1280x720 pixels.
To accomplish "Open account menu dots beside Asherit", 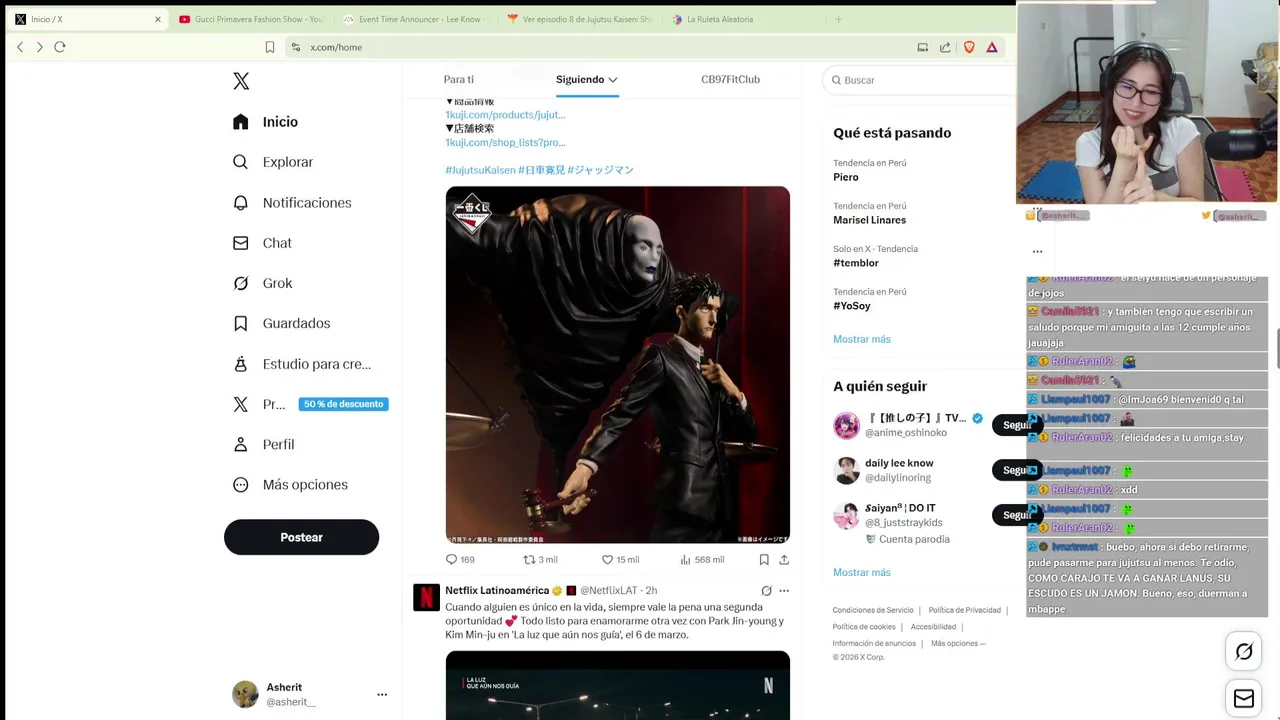I will [x=382, y=694].
